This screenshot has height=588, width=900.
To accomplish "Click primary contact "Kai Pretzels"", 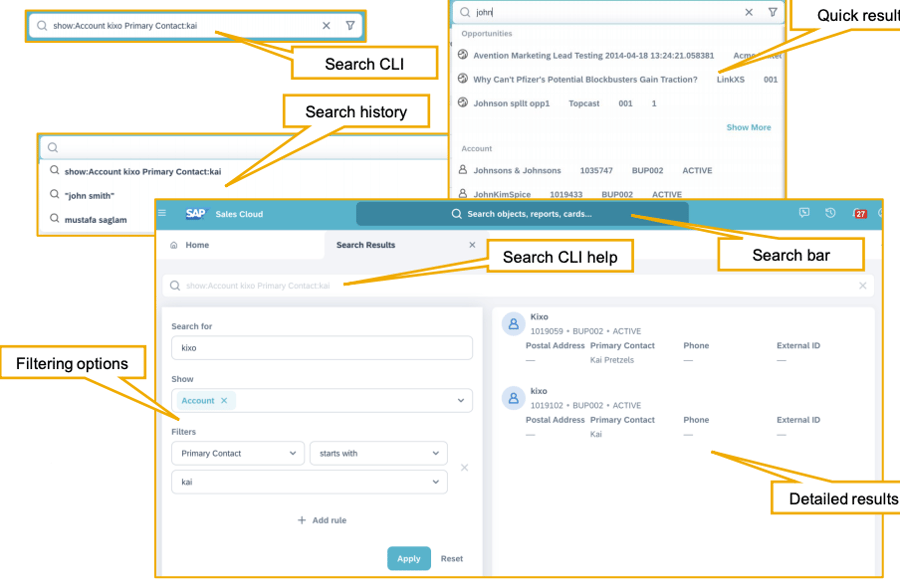I will [x=612, y=360].
